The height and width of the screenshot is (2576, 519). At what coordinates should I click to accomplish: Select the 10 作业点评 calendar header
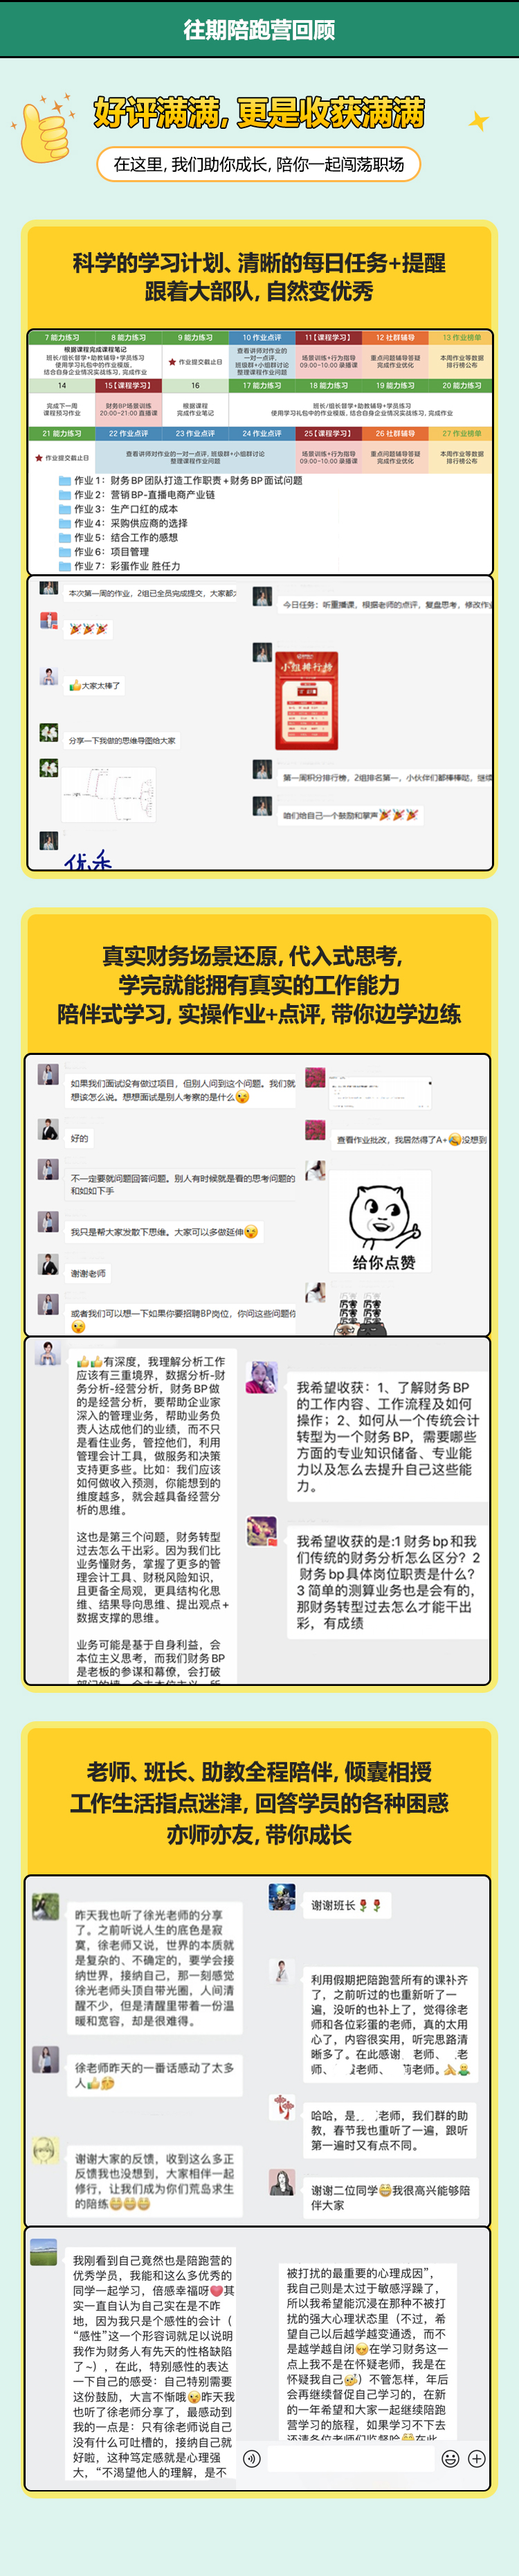262,338
